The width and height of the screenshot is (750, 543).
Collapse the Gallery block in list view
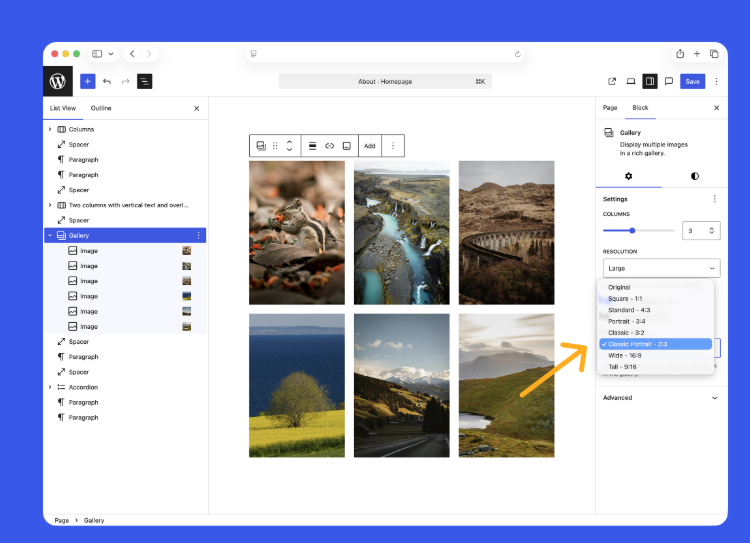pos(50,236)
